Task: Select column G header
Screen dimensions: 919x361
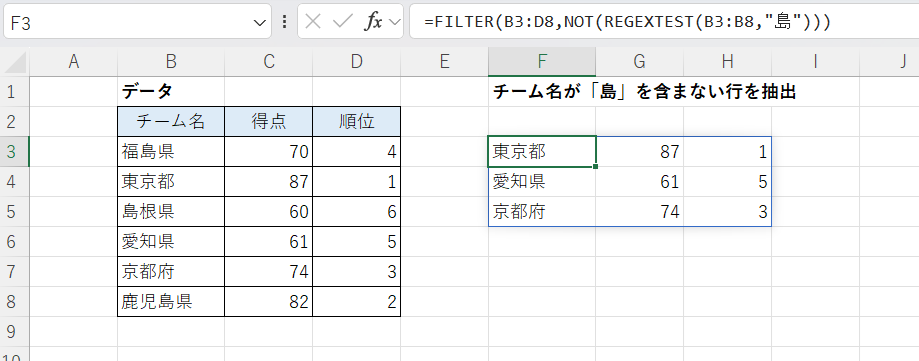Action: 639,62
